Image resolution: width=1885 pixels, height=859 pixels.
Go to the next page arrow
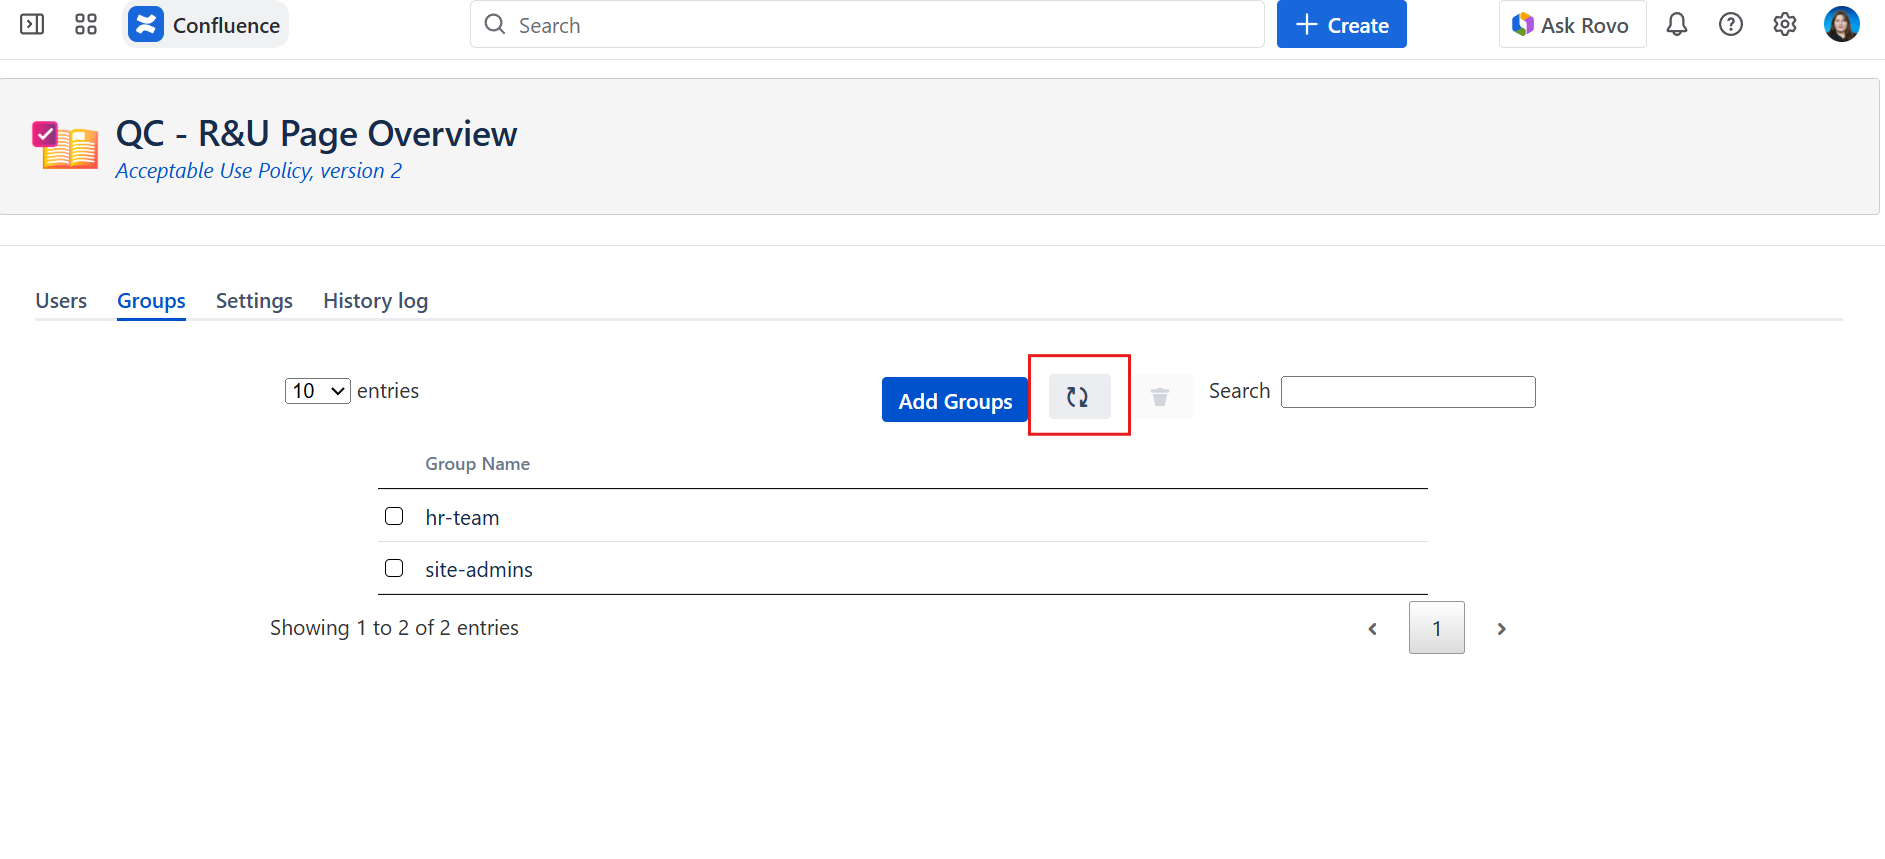click(1501, 629)
